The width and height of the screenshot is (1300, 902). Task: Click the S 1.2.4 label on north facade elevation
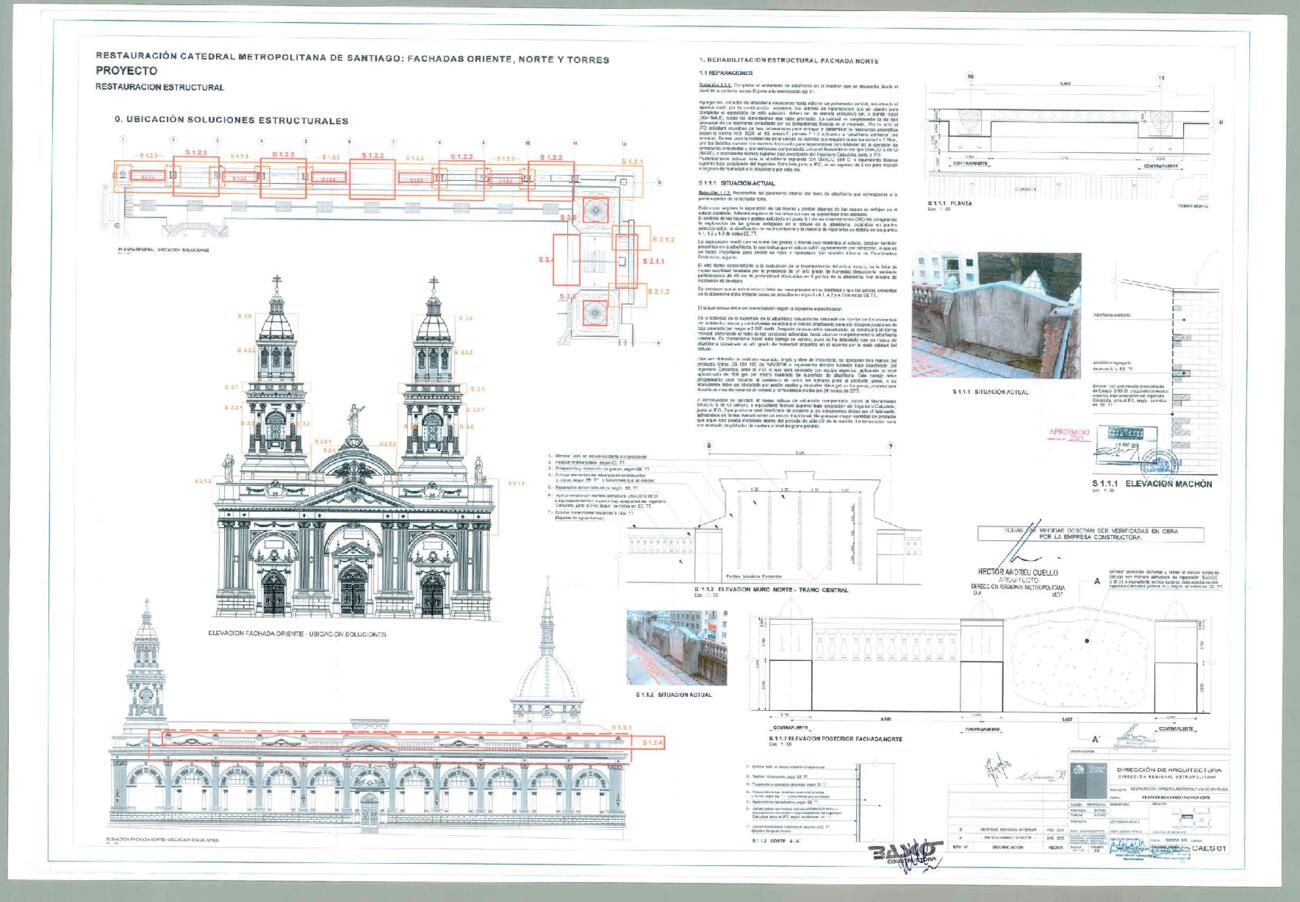(652, 742)
